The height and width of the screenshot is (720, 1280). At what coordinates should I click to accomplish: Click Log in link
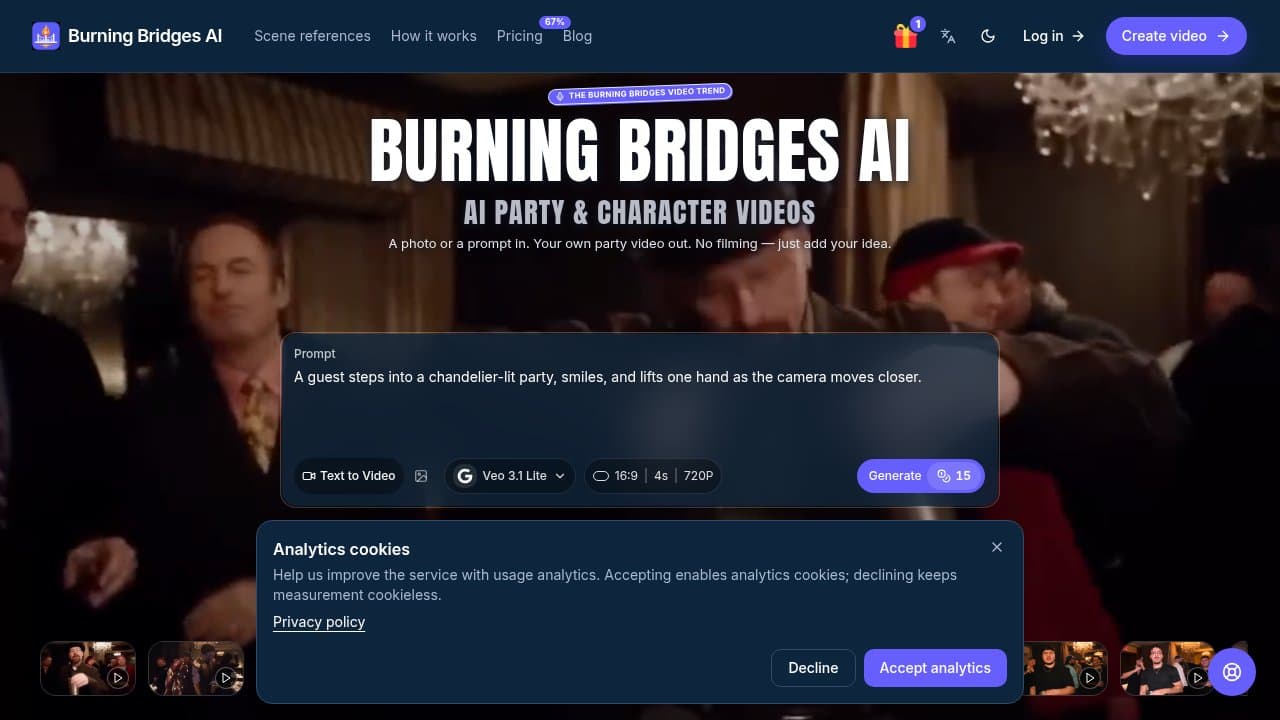click(1054, 36)
